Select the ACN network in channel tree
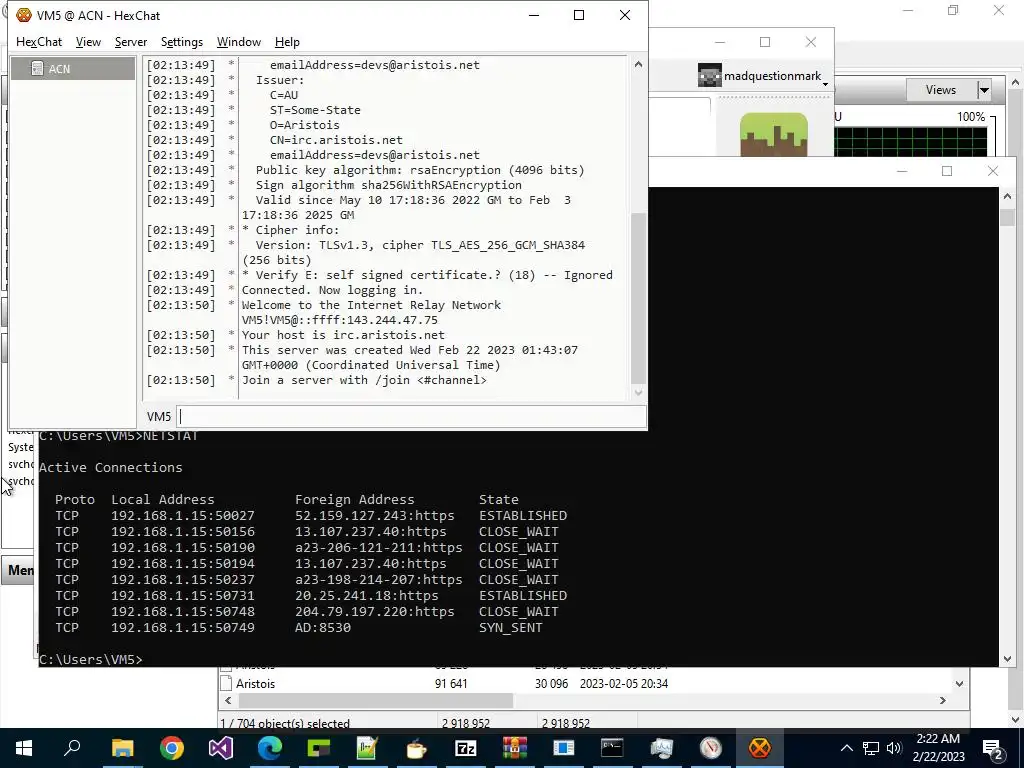This screenshot has height=768, width=1024. pos(73,69)
